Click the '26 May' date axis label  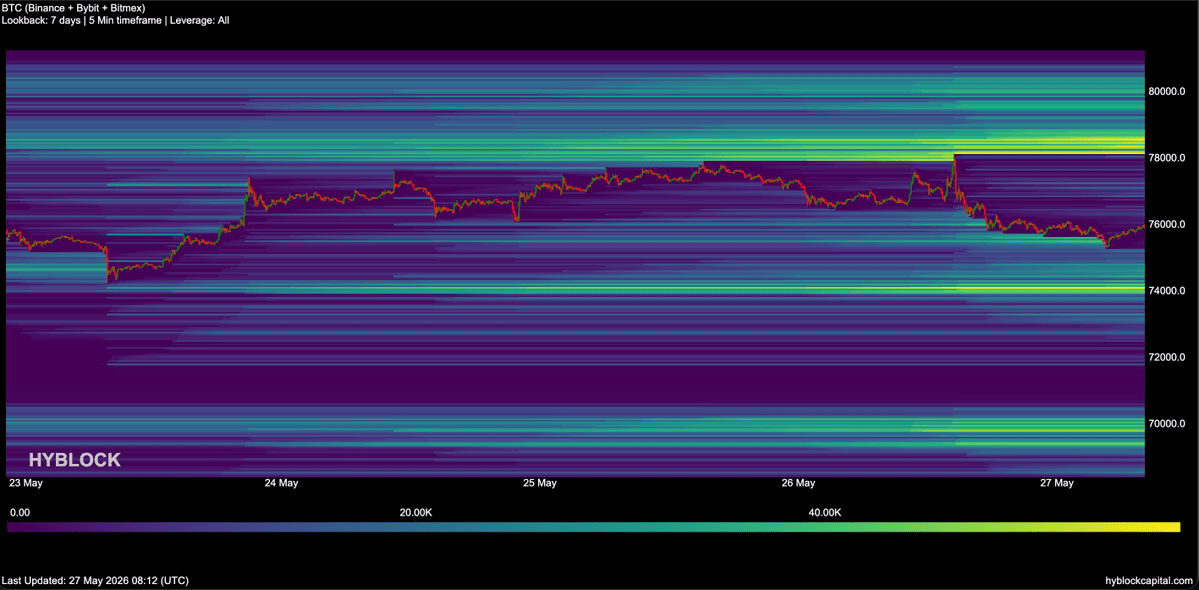[798, 483]
